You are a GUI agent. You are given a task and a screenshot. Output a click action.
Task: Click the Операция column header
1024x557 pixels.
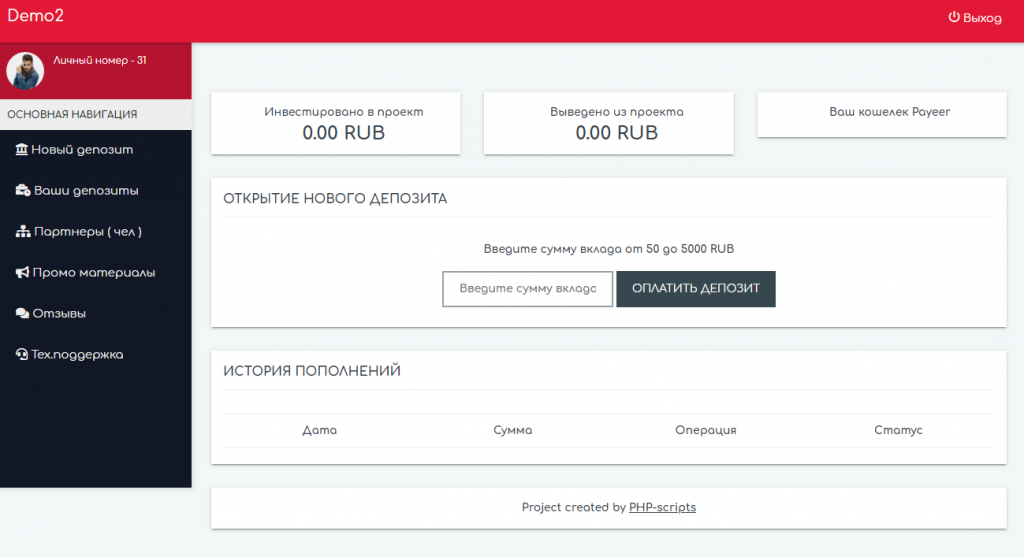coord(705,430)
